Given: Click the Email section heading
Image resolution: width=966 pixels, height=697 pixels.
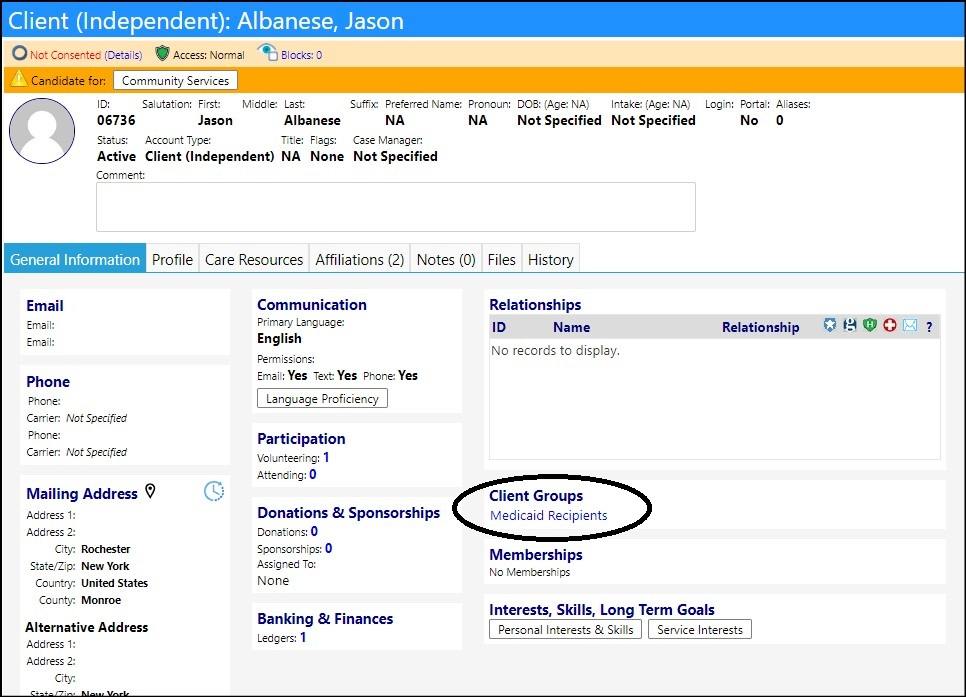Looking at the screenshot, I should (45, 306).
